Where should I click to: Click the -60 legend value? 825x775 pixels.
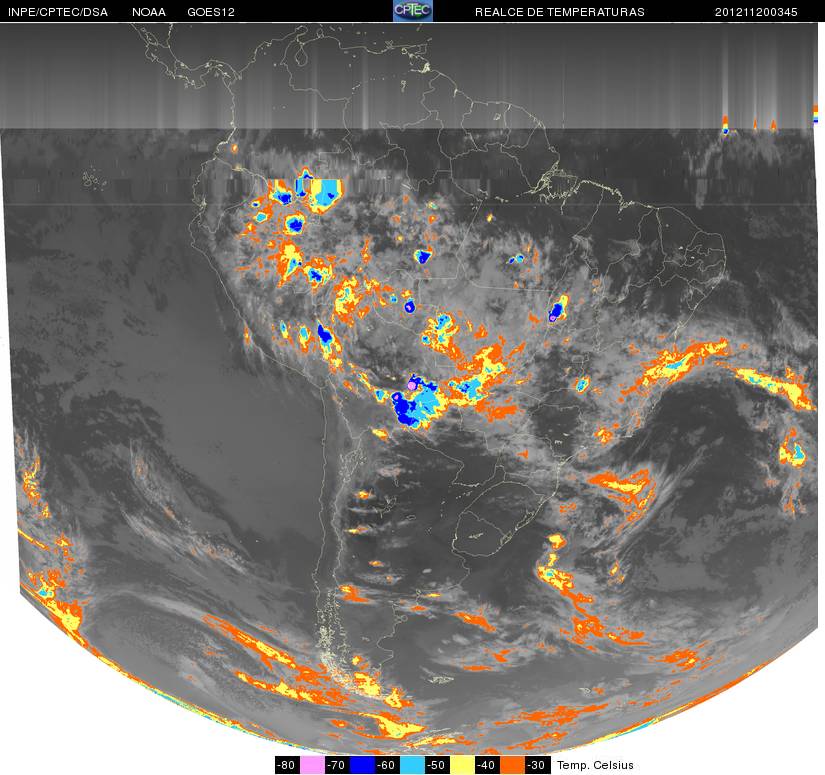(387, 765)
